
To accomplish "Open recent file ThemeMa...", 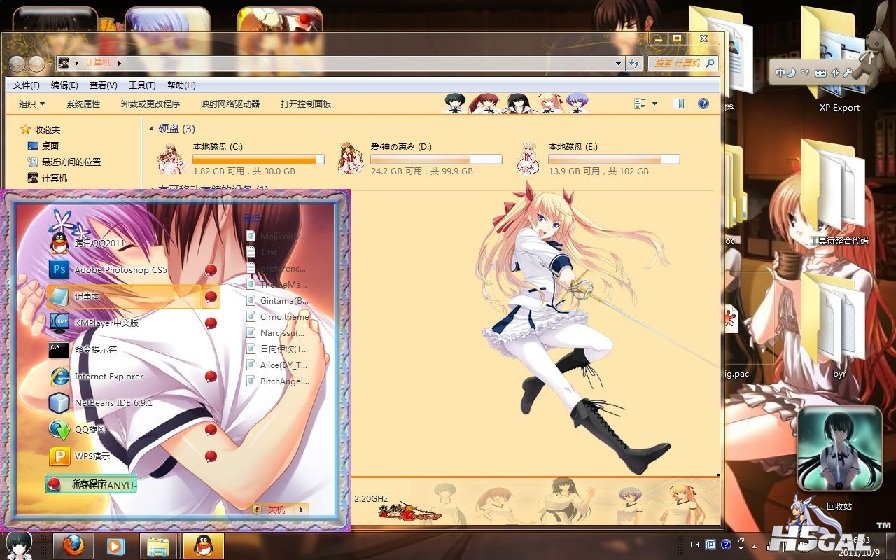I will click(x=278, y=284).
